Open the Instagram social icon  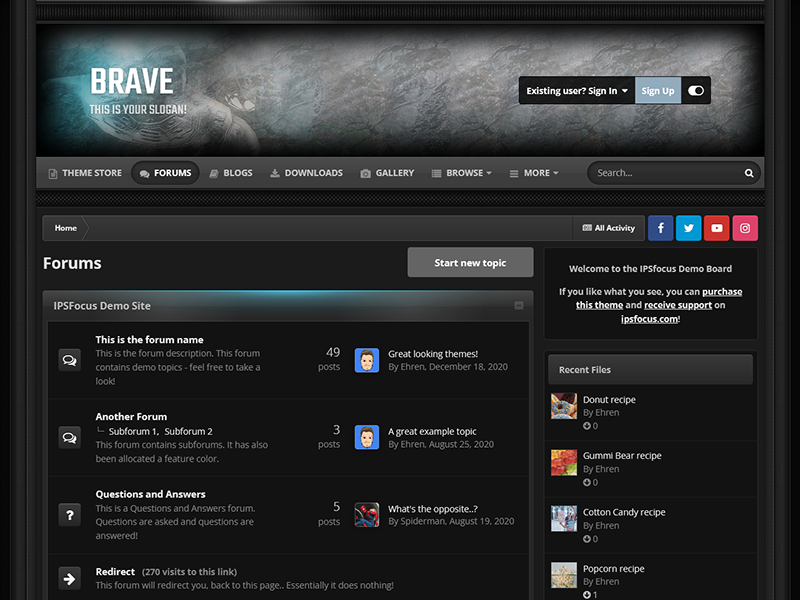tap(744, 228)
